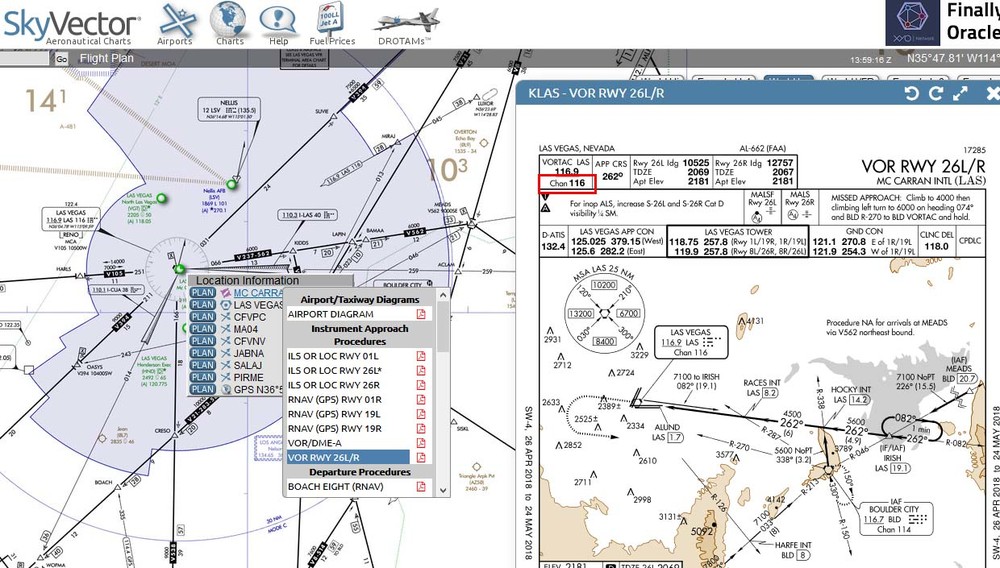Click the search input field beside Go
The width and height of the screenshot is (1000, 568).
pyautogui.click(x=24, y=59)
